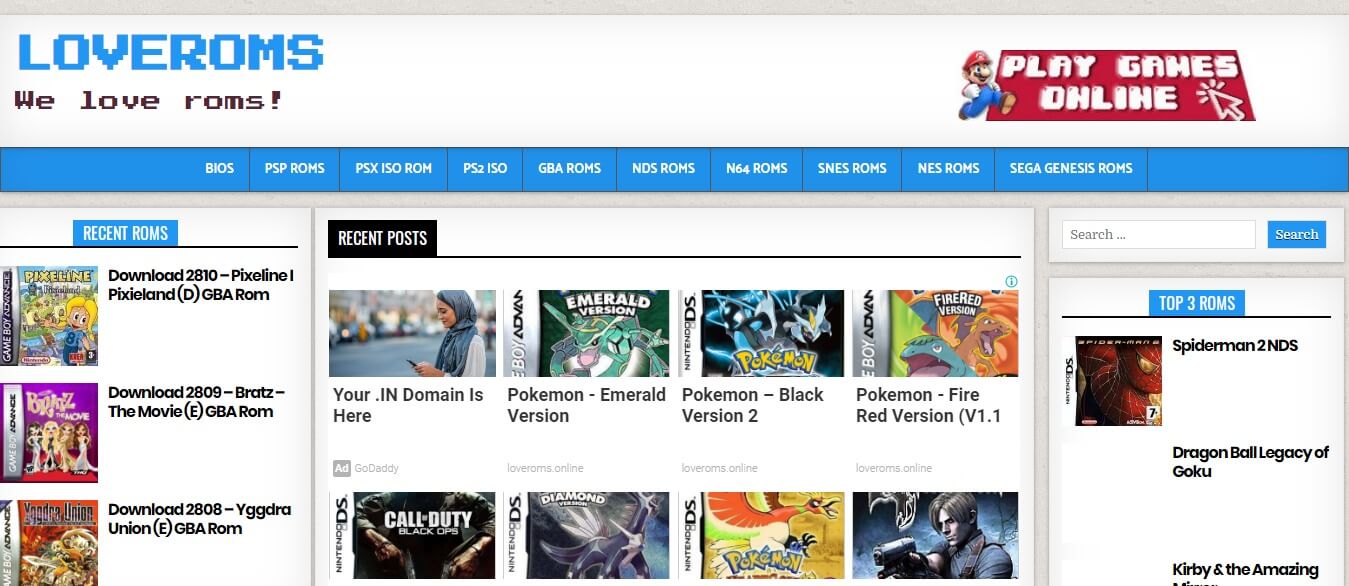Screen dimensions: 1349x586
Task: Click the Pixeline I Pixieland box art thumbnail
Action: pyautogui.click(x=50, y=315)
